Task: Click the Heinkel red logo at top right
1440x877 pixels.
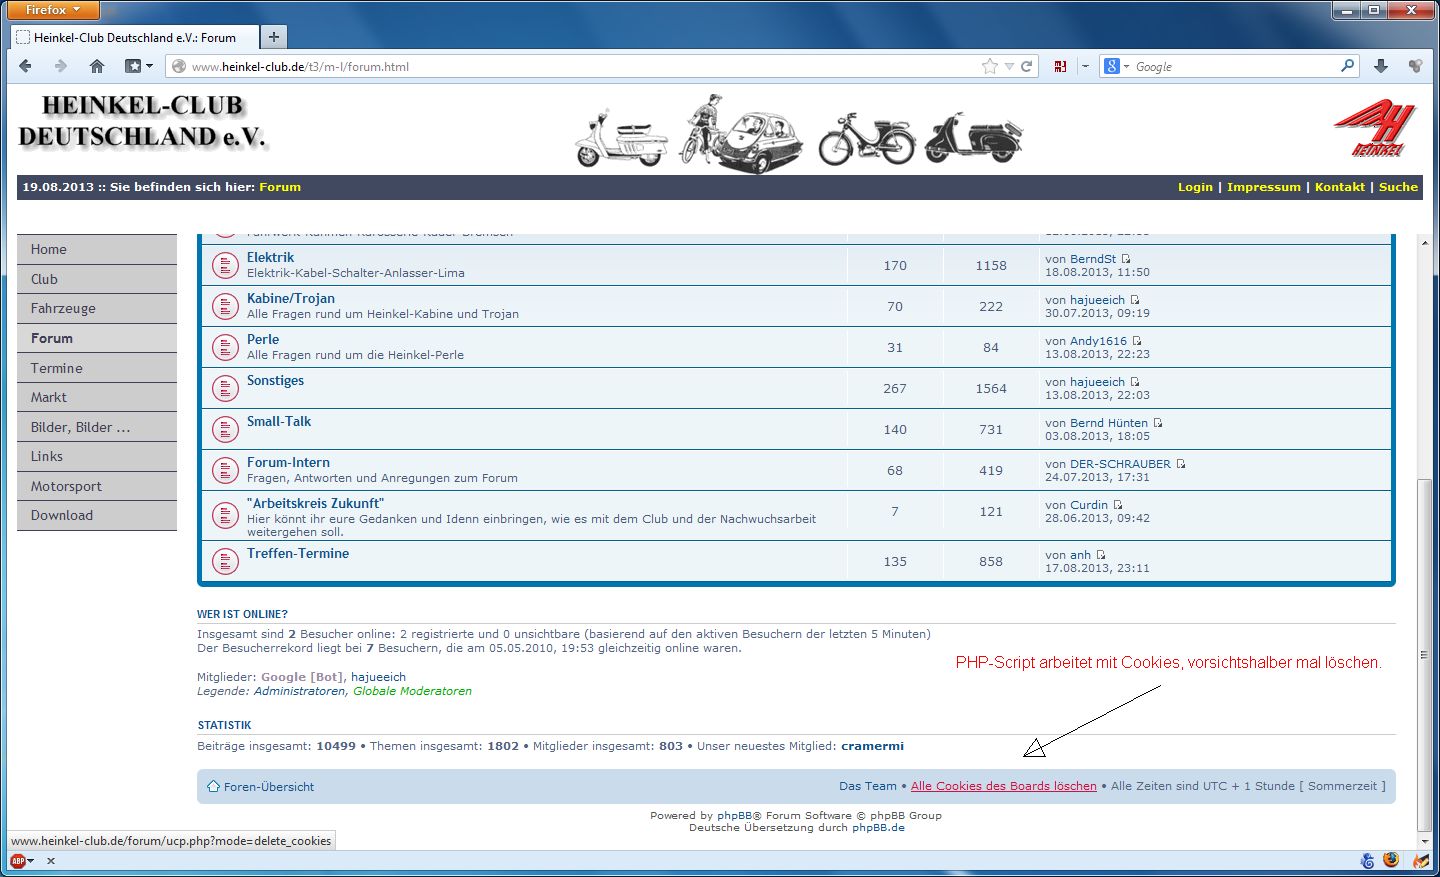Action: pyautogui.click(x=1375, y=128)
